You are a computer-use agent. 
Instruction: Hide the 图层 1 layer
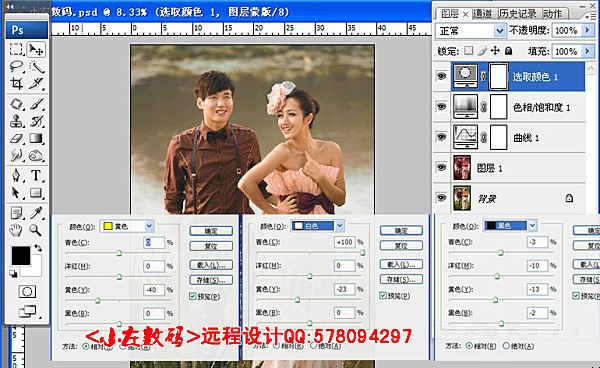pyautogui.click(x=441, y=167)
